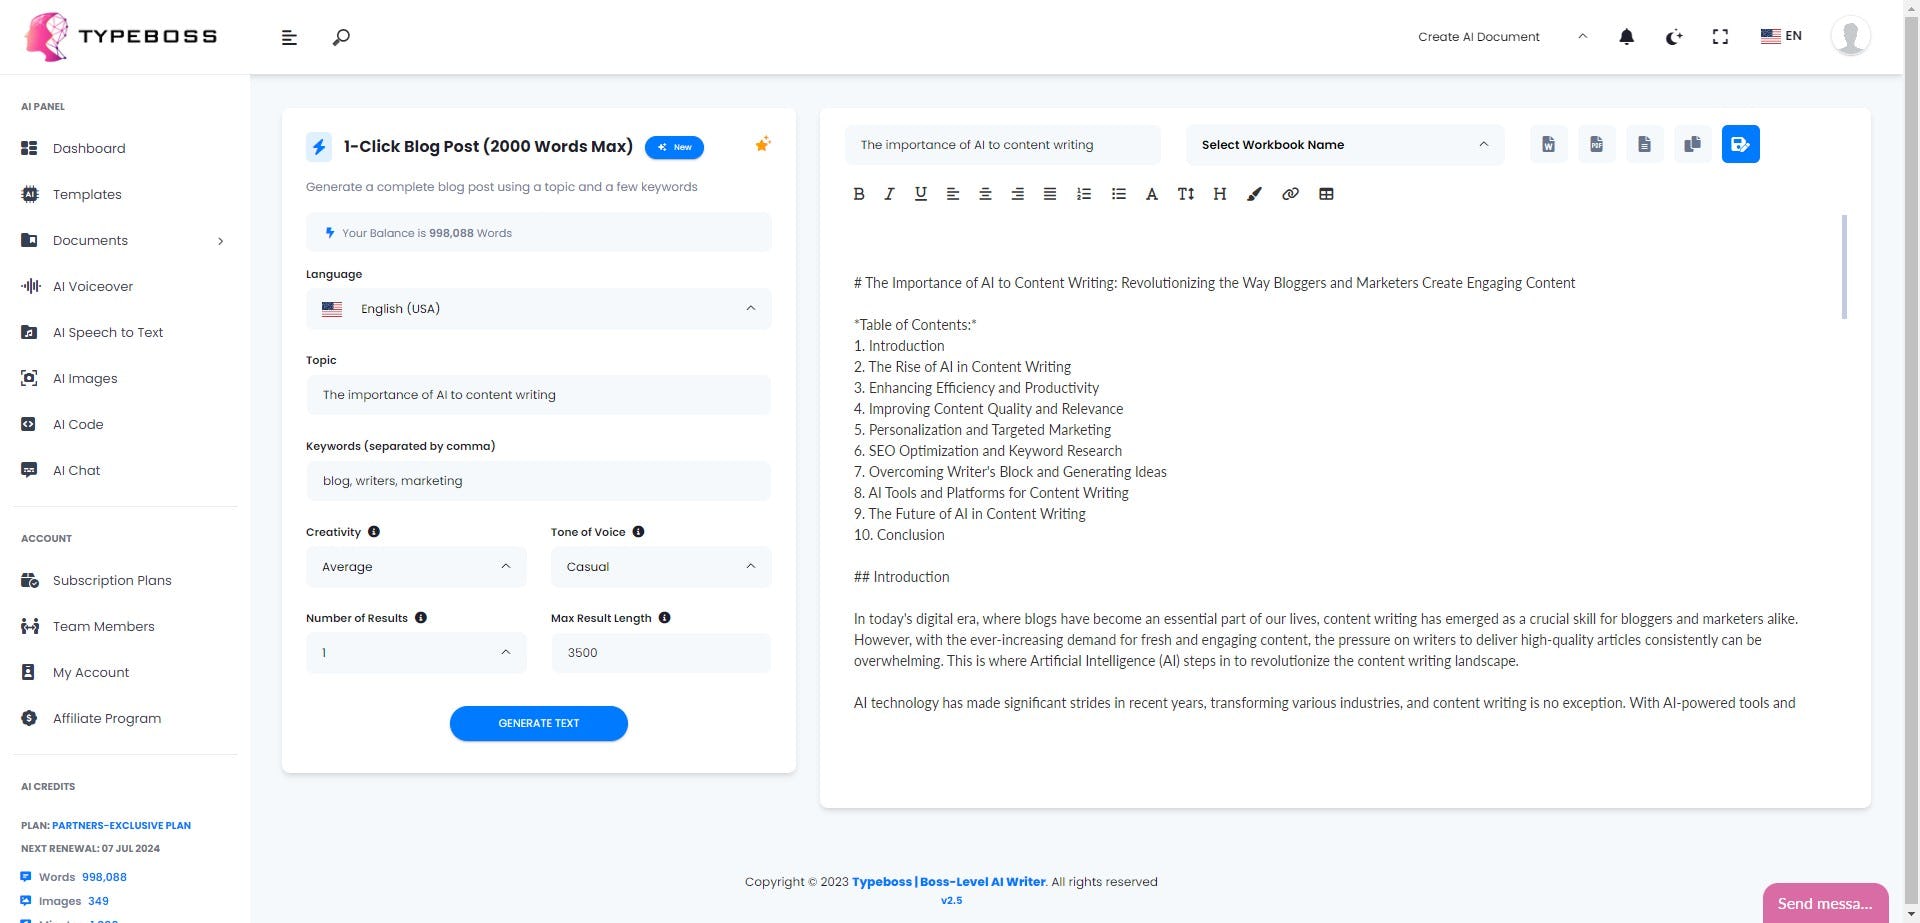Open font size tool

point(1186,194)
